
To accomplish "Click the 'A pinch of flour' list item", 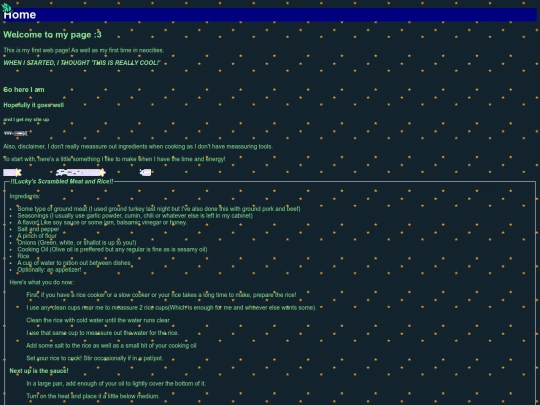I will click(x=37, y=236).
